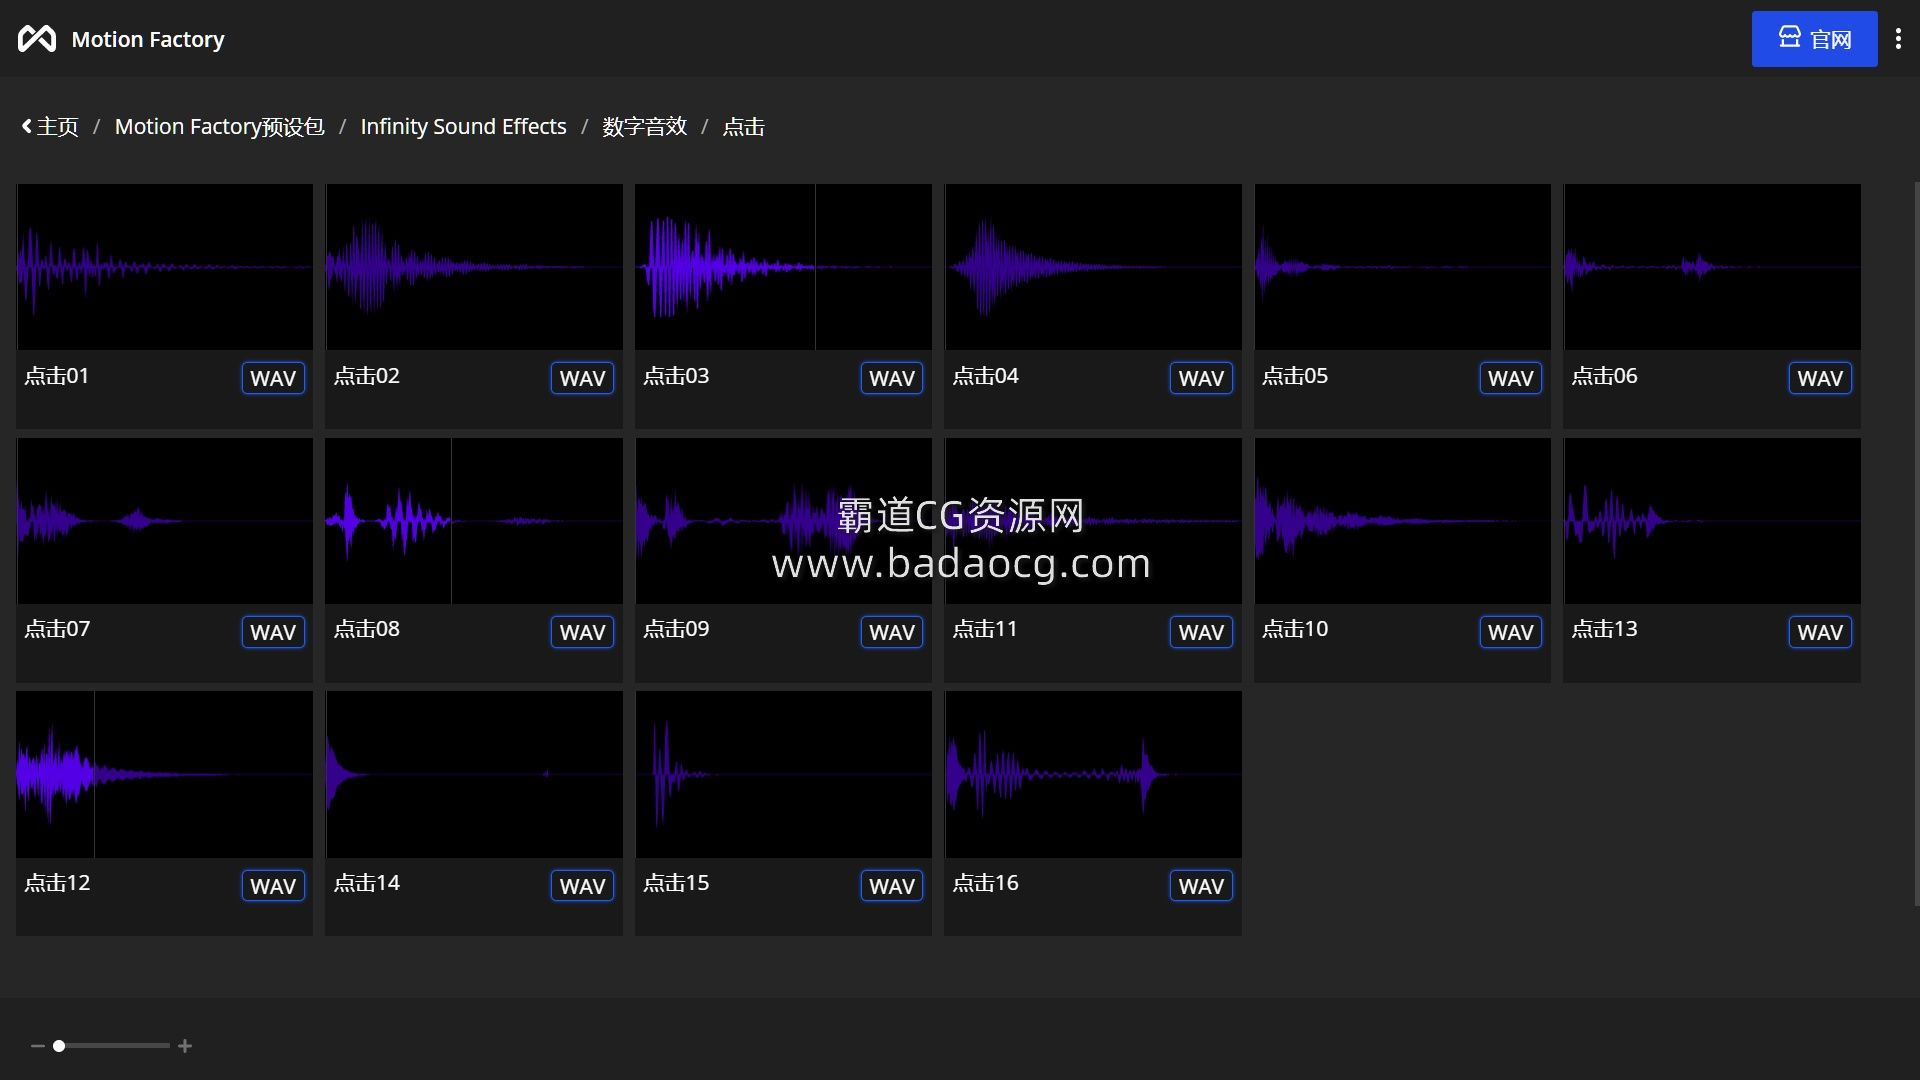This screenshot has height=1080, width=1920.
Task: Click WAV badge on 点击16
Action: click(1201, 886)
